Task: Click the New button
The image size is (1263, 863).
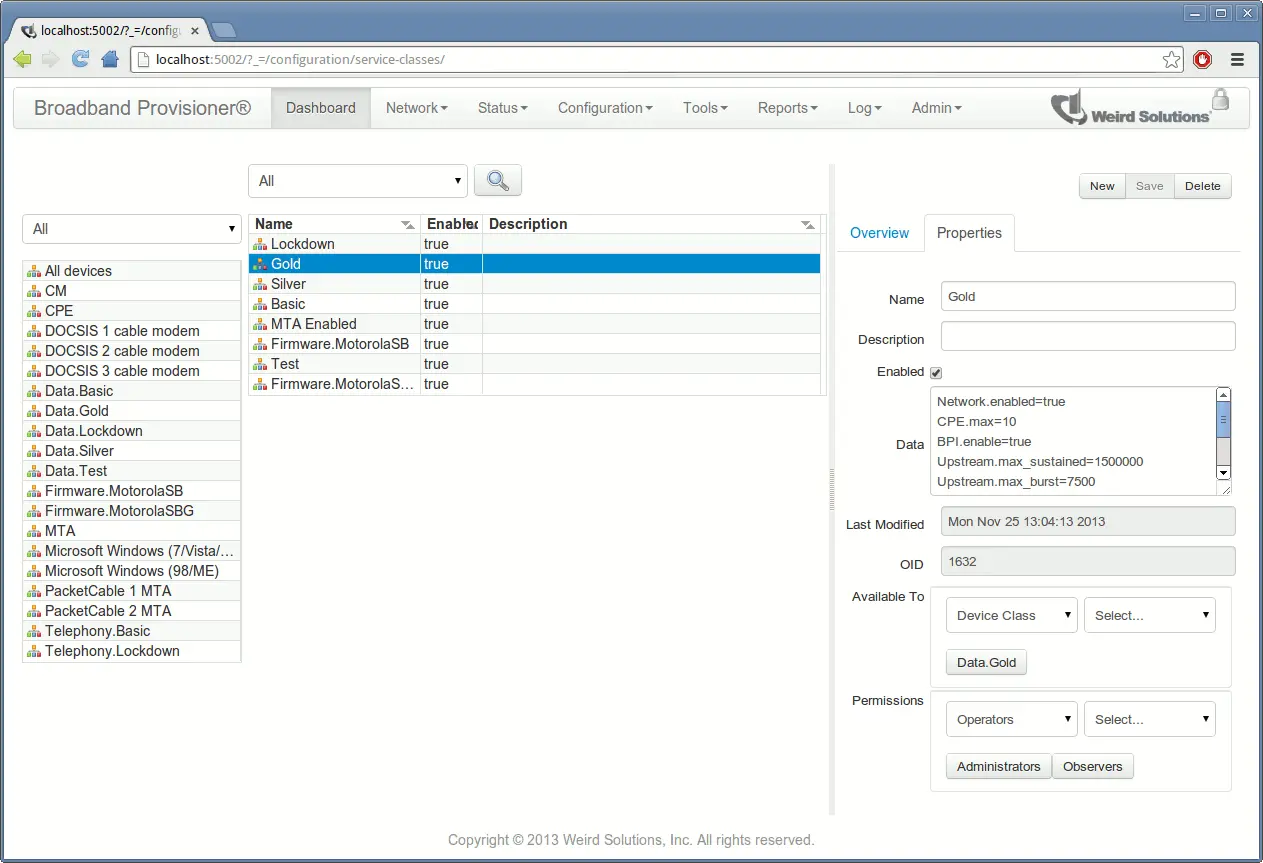Action: coord(1101,186)
